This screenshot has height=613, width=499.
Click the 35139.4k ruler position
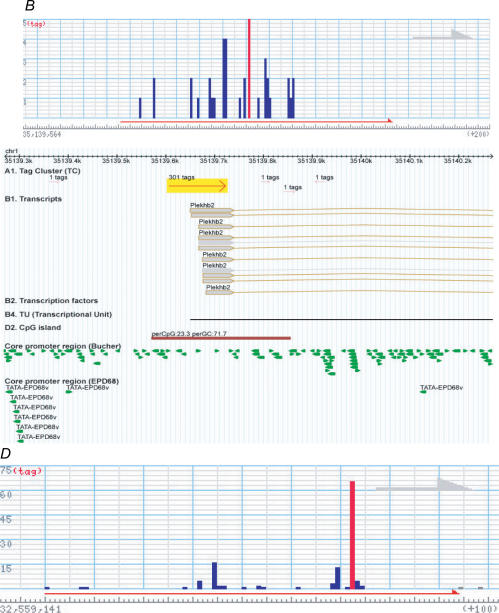[67, 160]
